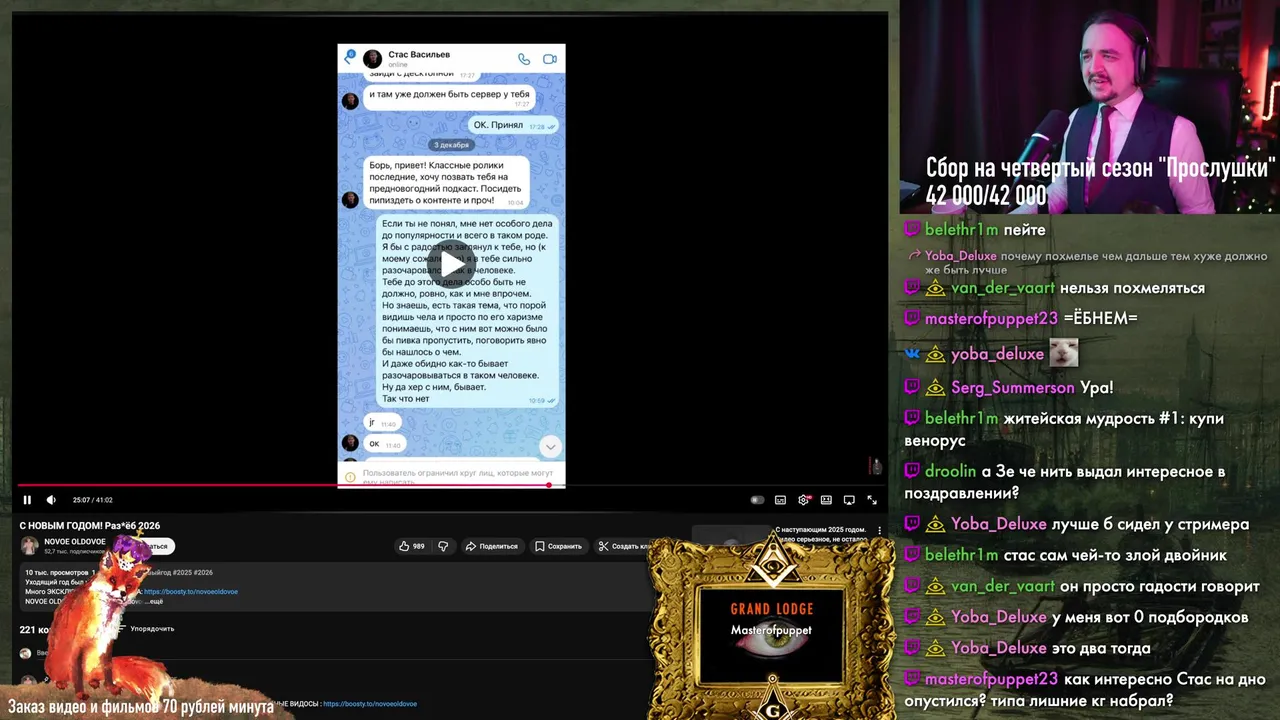Click the thumbs-down dislike icon
1280x720 pixels.
click(443, 546)
